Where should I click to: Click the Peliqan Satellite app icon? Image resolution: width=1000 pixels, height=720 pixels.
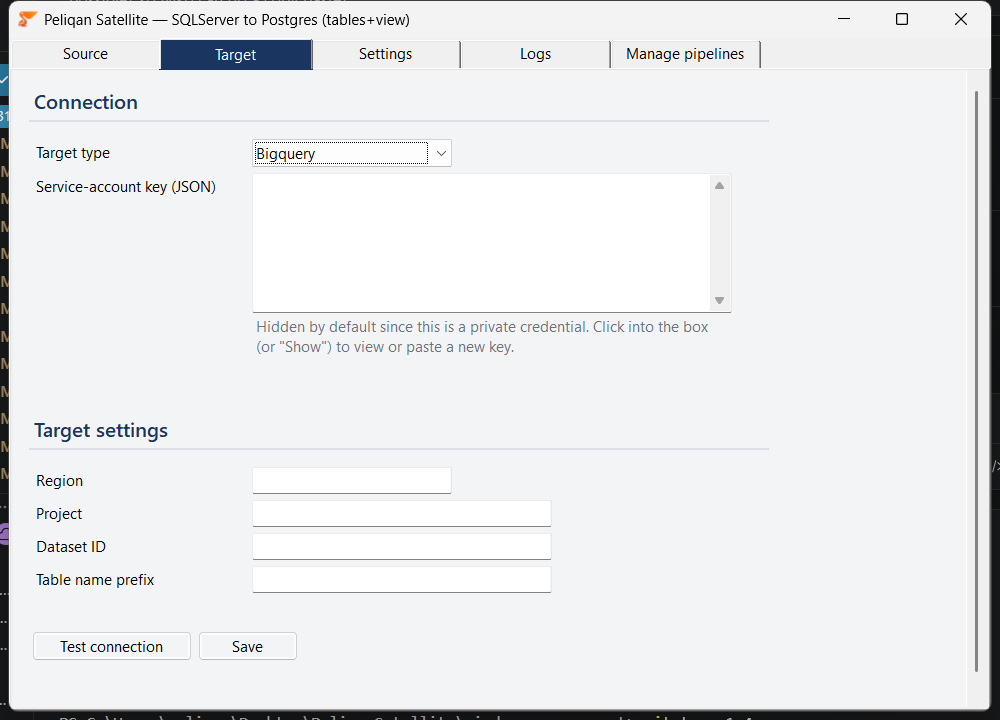(27, 19)
